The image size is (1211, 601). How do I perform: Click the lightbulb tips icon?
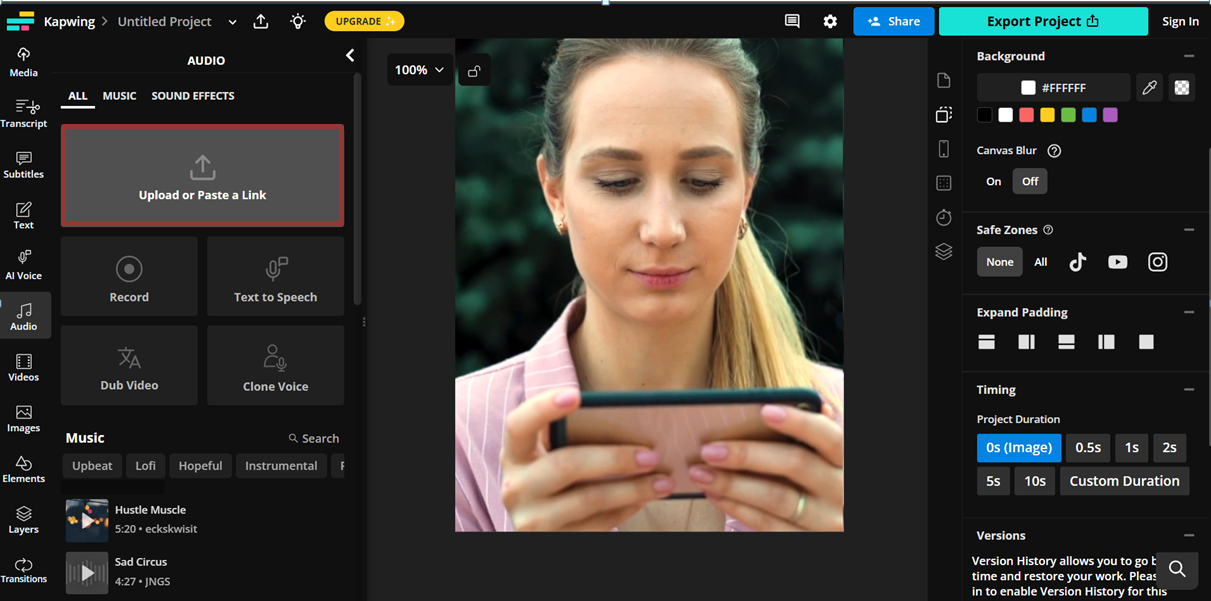(x=298, y=21)
